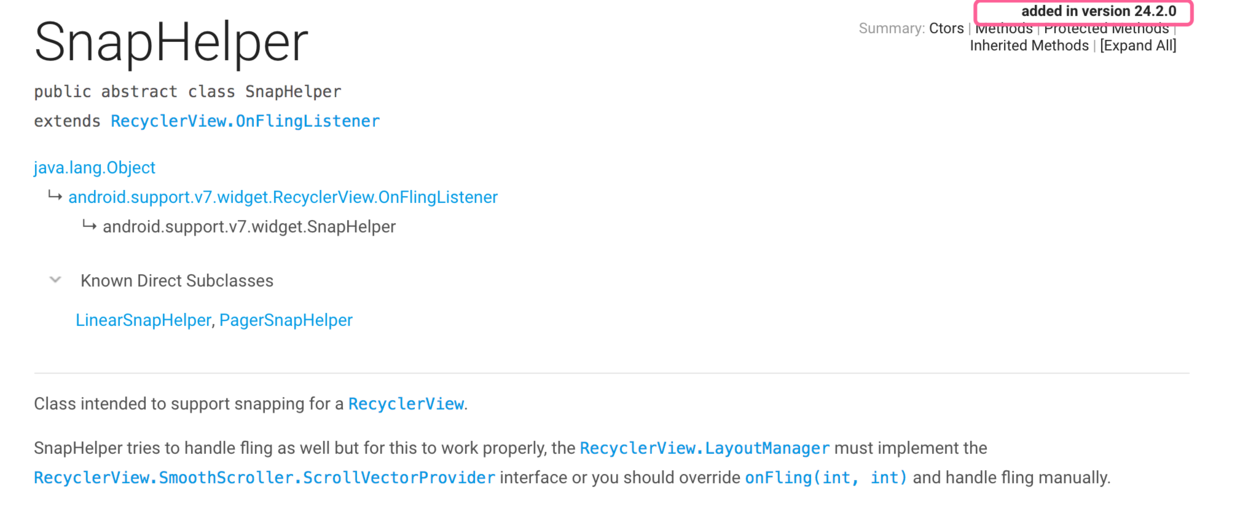1240x530 pixels.
Task: Click the public abstract class SnapHelper declaration
Action: pyautogui.click(x=188, y=91)
